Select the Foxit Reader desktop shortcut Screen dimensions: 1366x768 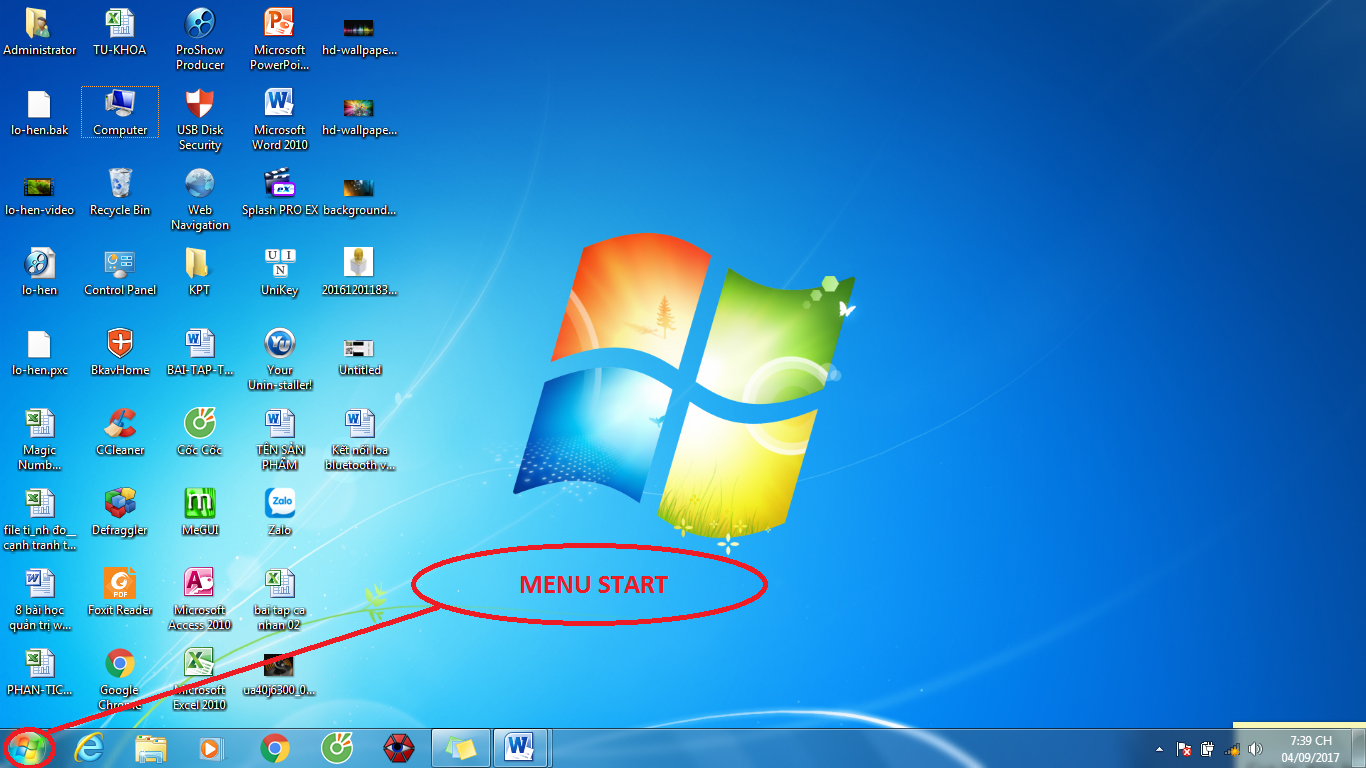[x=120, y=592]
